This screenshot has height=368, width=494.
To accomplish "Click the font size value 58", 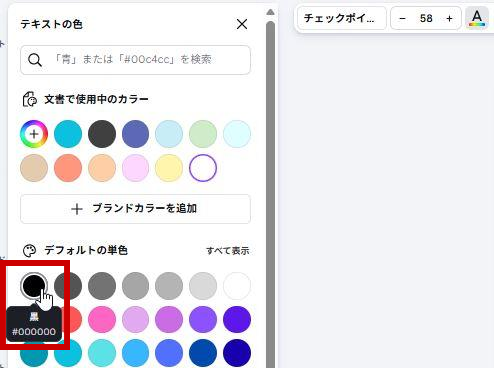I will (426, 18).
